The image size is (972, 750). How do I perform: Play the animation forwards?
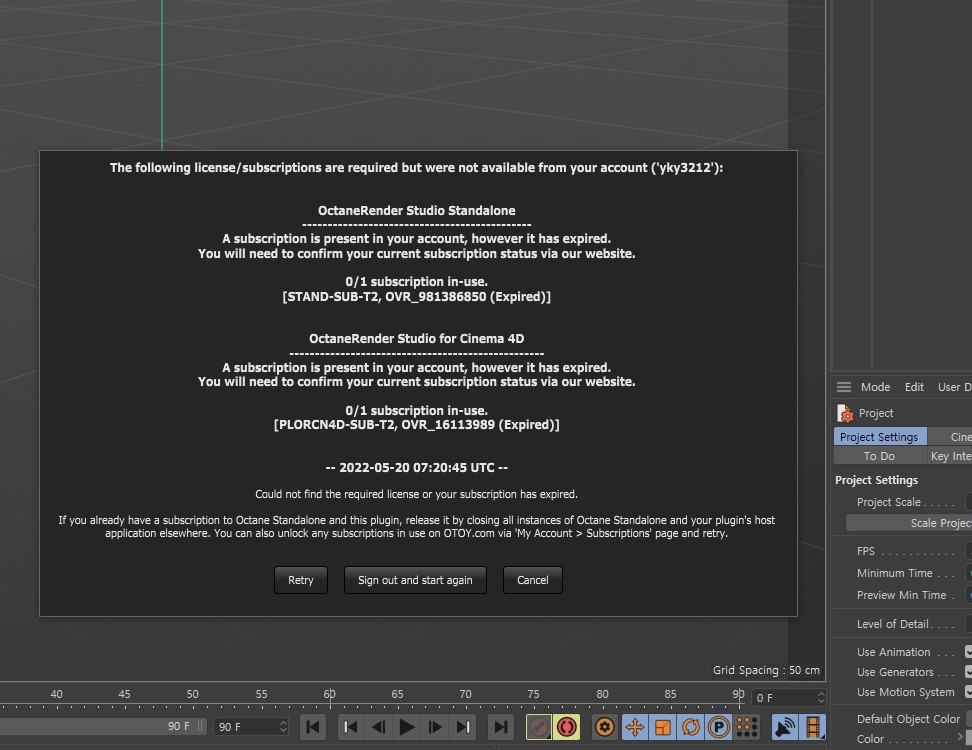(407, 727)
